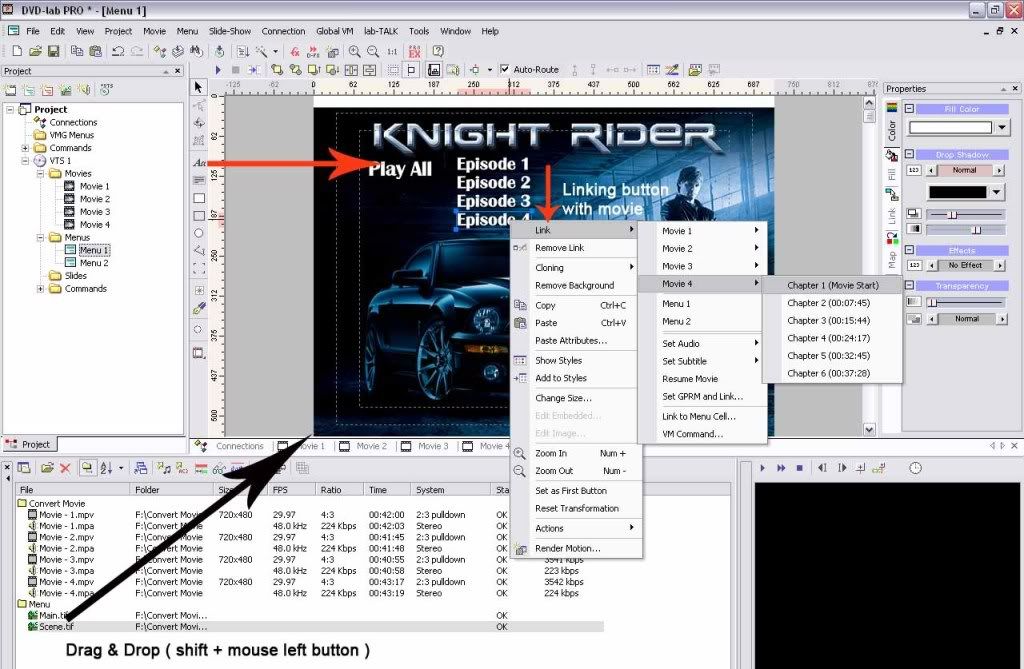Select the circle shape tool
This screenshot has height=669, width=1024.
(199, 233)
